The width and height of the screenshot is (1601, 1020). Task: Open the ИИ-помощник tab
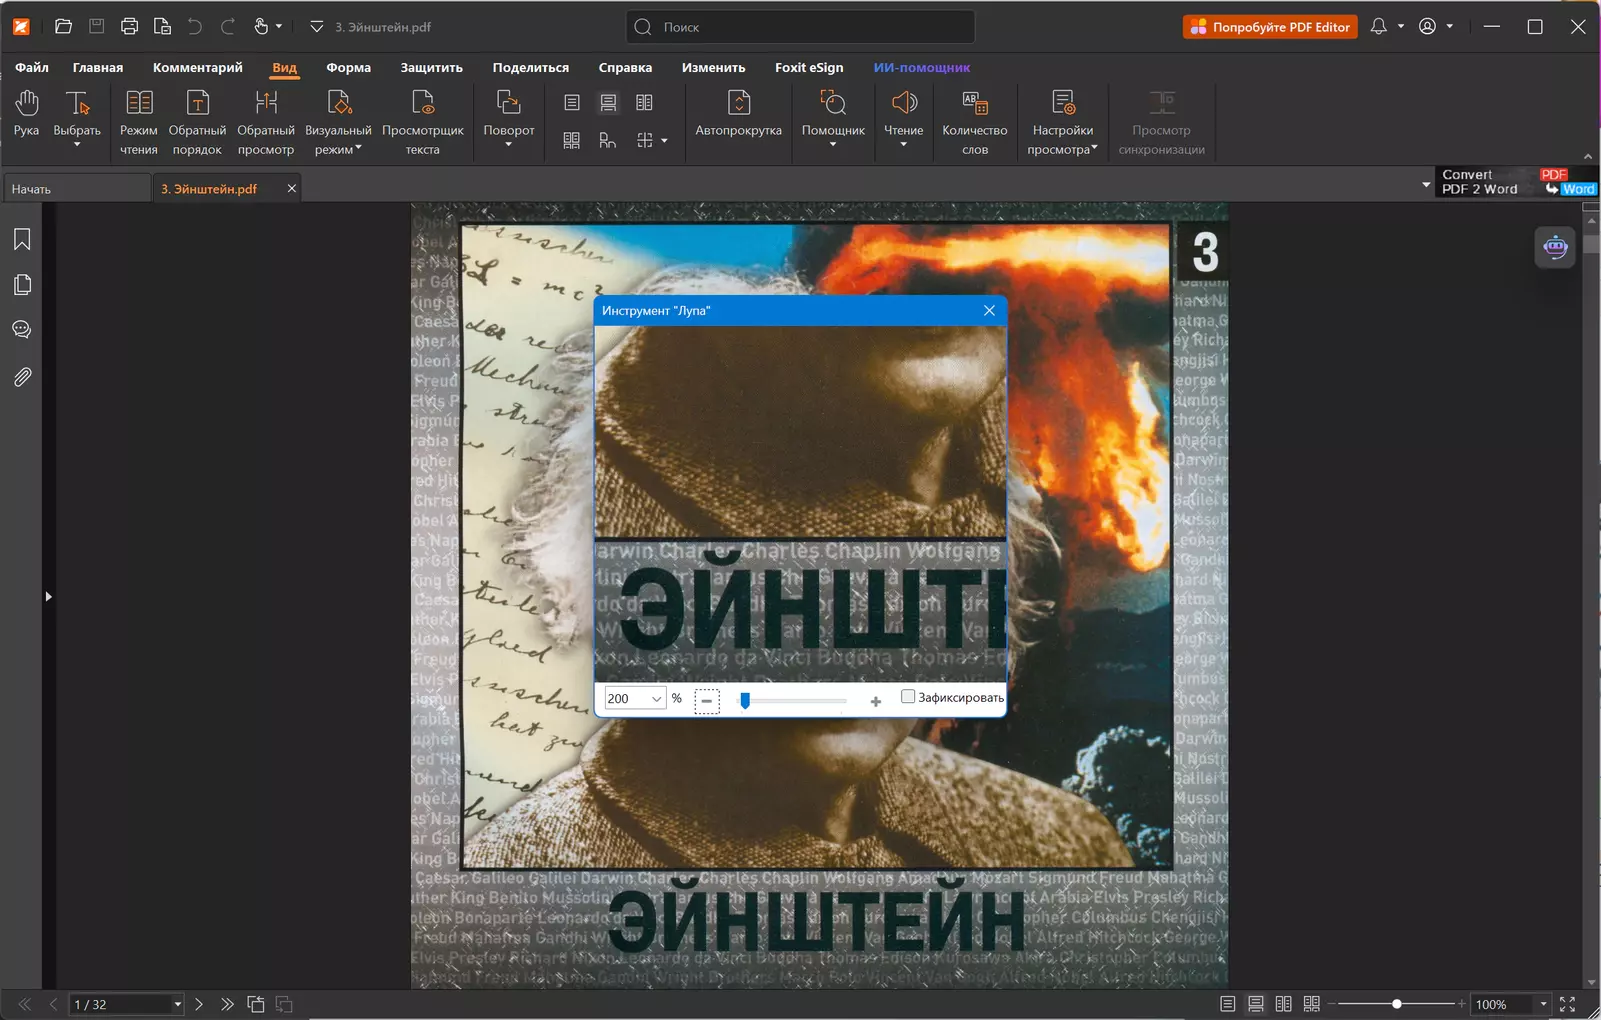[922, 67]
